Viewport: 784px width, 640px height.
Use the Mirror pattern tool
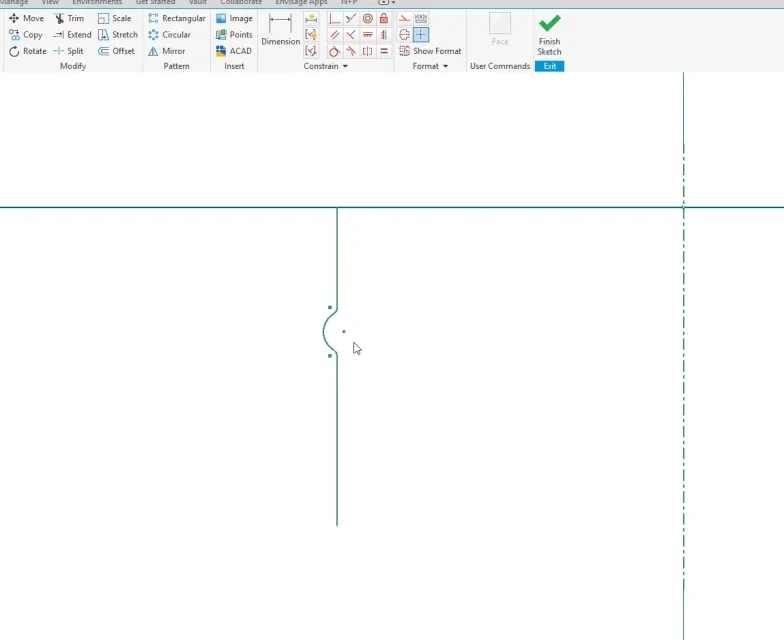point(167,51)
